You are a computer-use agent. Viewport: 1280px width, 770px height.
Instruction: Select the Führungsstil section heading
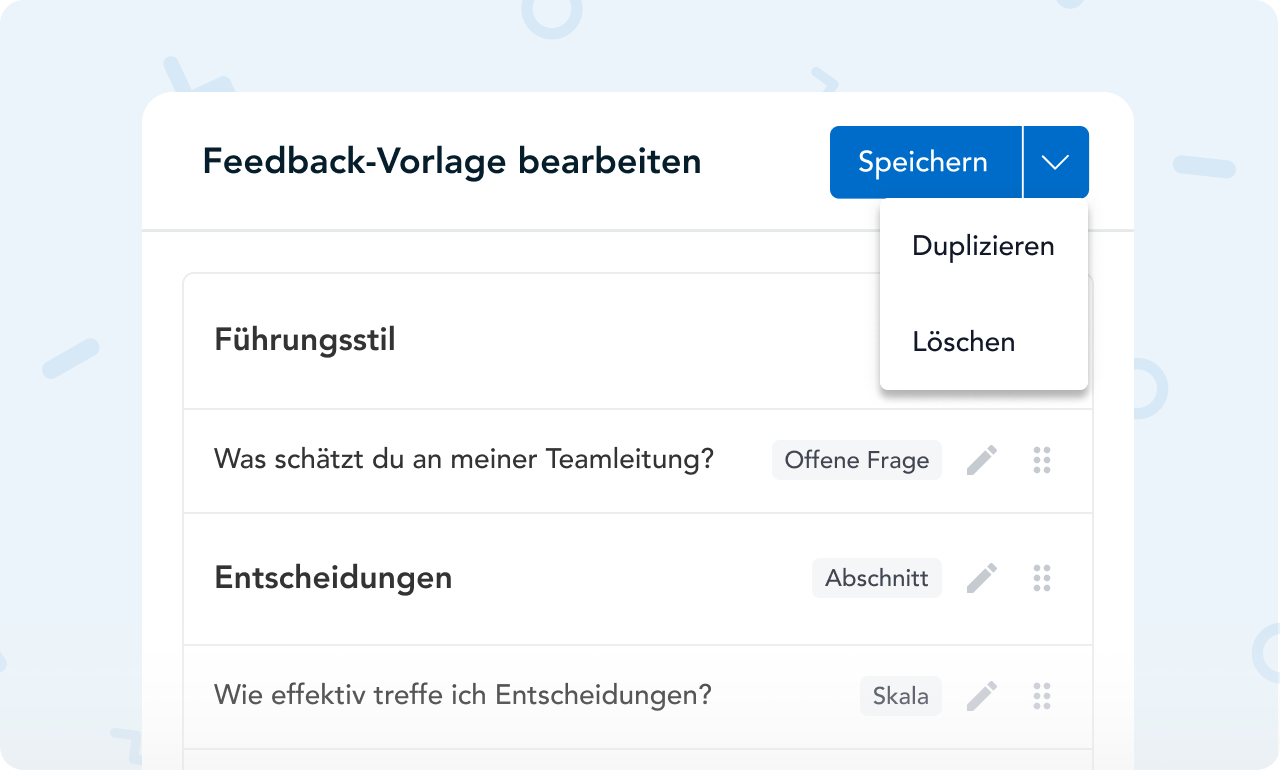pyautogui.click(x=305, y=340)
